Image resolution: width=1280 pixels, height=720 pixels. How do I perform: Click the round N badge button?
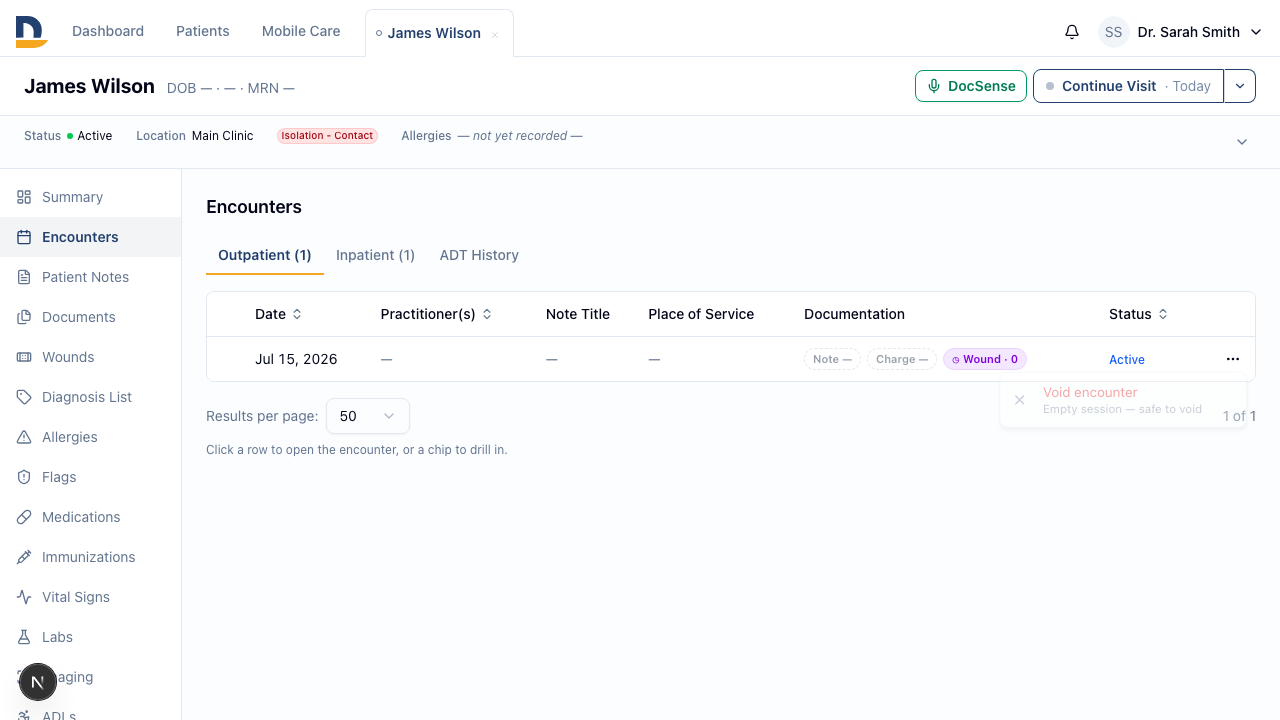38,682
